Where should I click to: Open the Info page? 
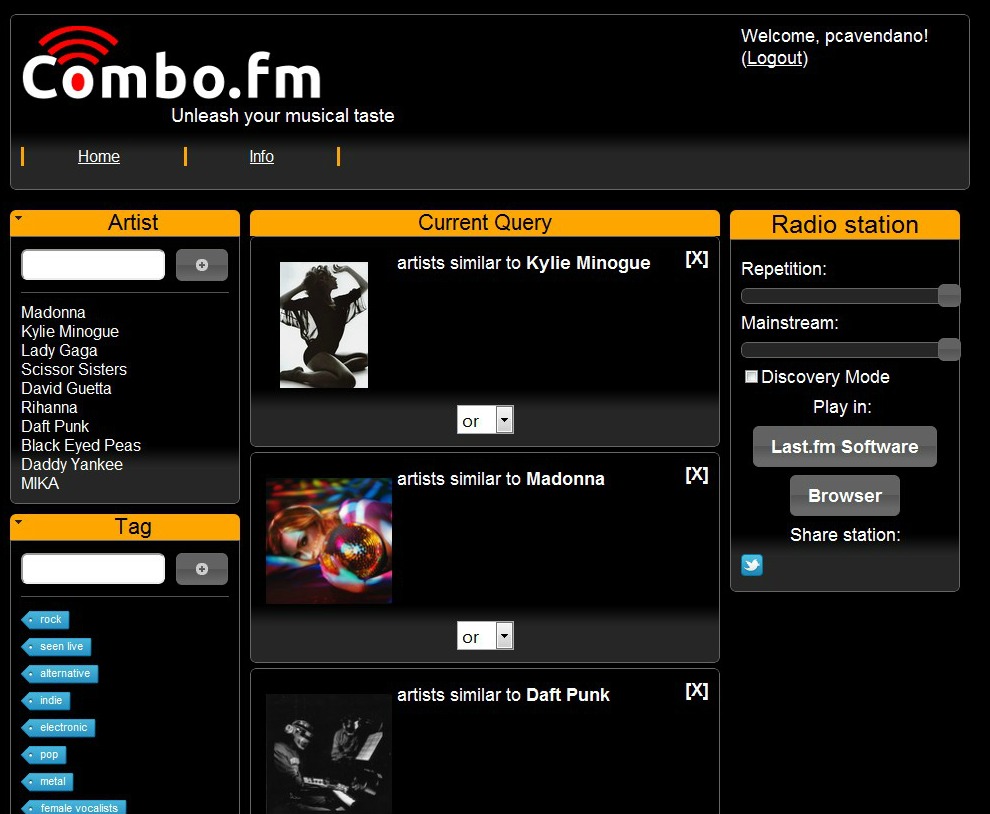(x=261, y=157)
